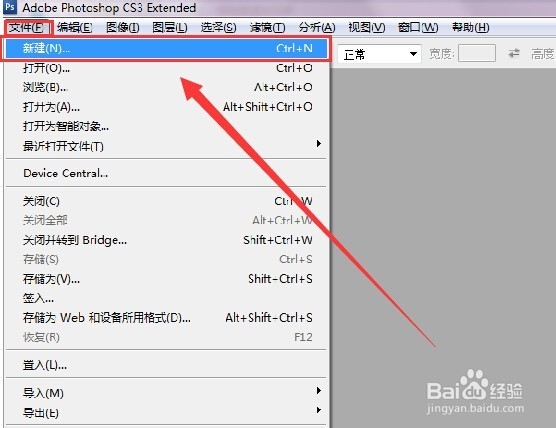Open the 正常 style dropdown
The height and width of the screenshot is (428, 556).
(379, 54)
